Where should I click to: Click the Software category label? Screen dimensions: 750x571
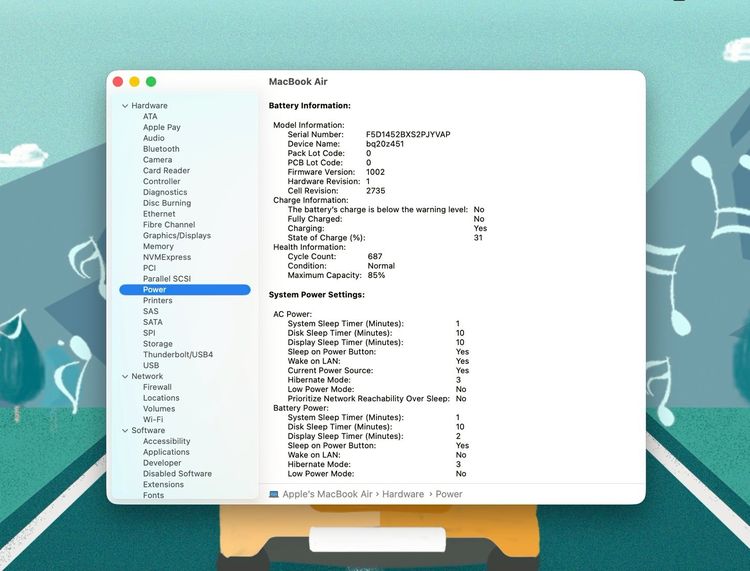148,430
